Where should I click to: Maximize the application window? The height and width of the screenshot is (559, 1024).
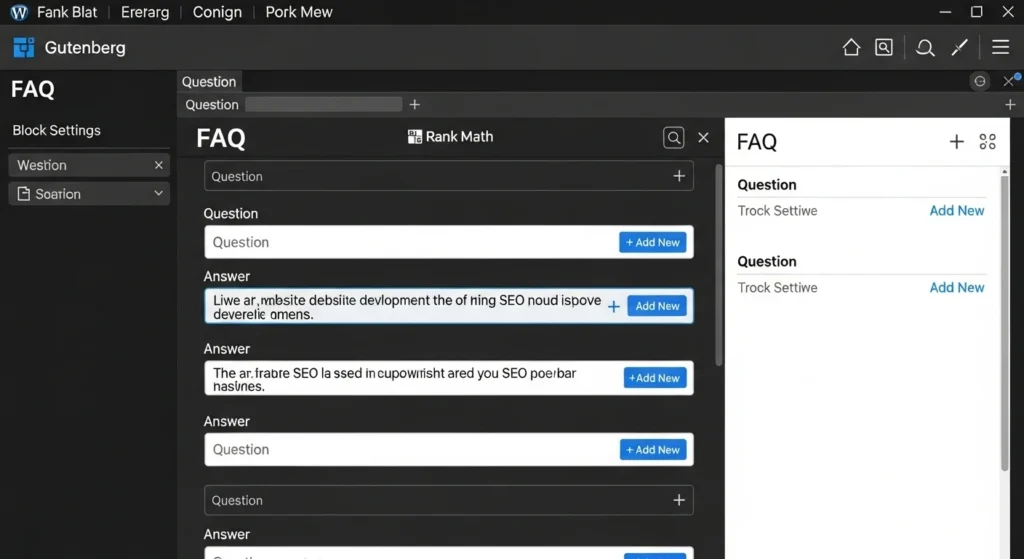(976, 12)
